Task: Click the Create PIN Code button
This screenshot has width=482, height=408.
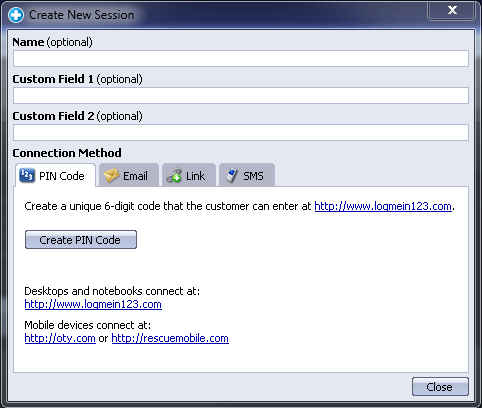Action: [81, 240]
